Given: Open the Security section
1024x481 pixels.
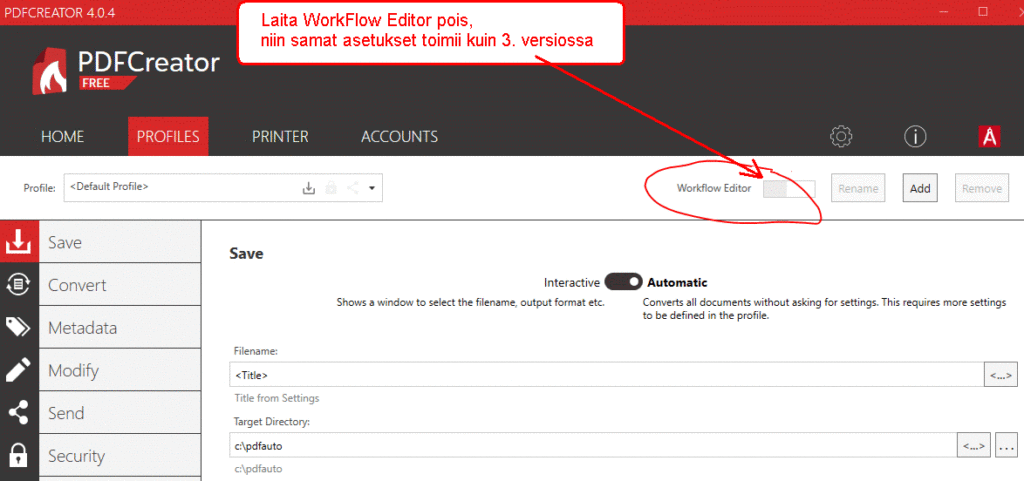Looking at the screenshot, I should point(120,455).
